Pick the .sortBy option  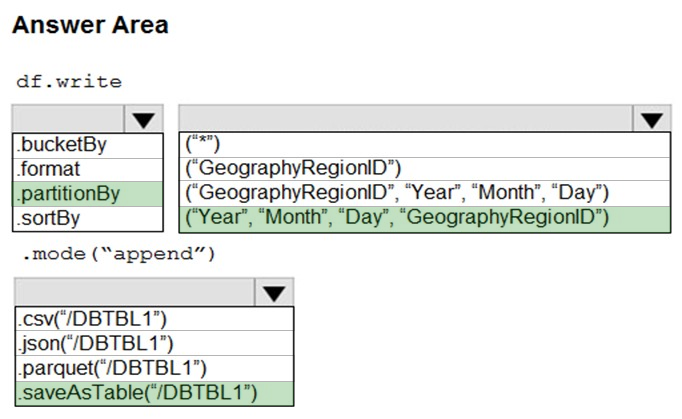[x=88, y=218]
